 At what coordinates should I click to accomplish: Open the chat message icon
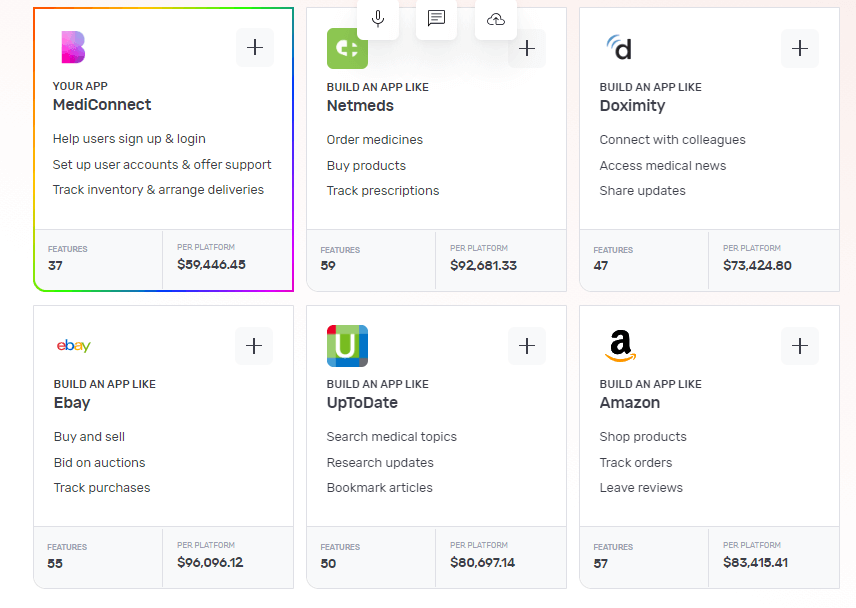point(436,19)
